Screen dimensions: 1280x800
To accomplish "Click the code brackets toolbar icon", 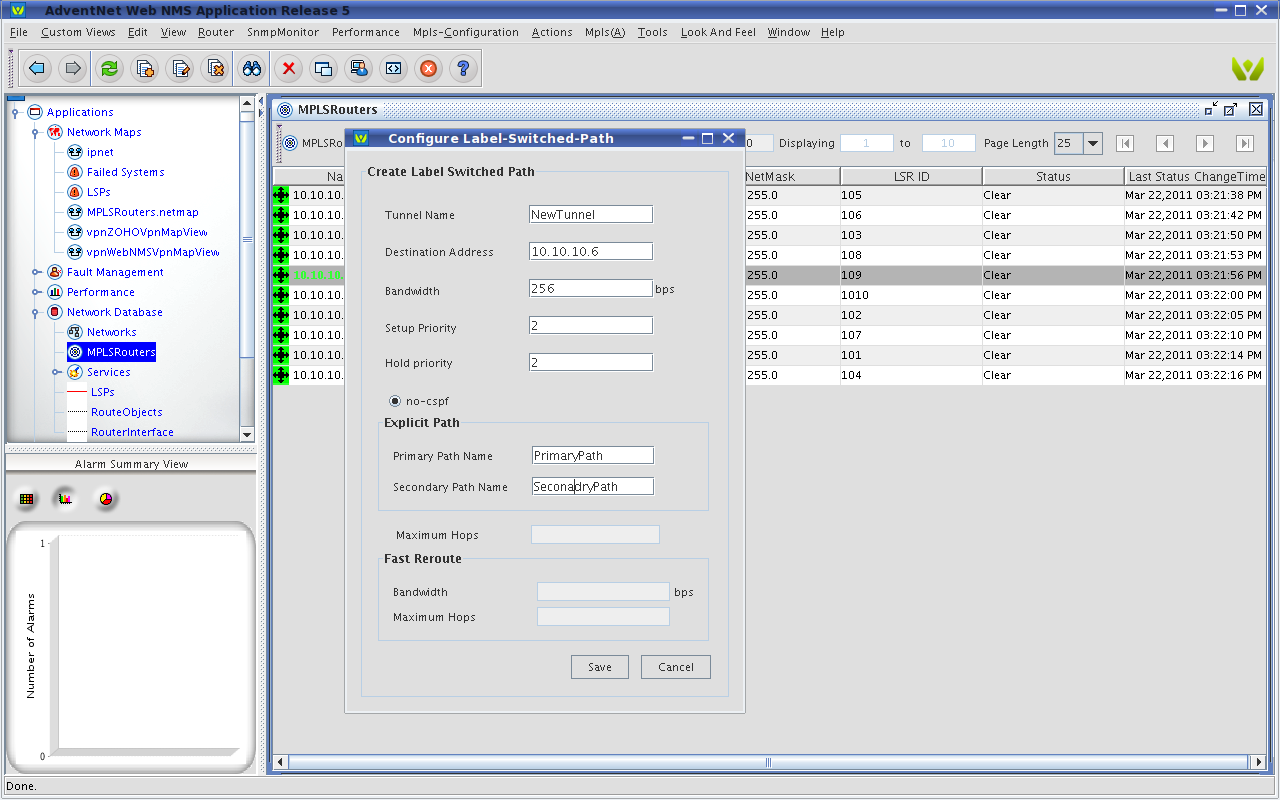I will coord(393,68).
